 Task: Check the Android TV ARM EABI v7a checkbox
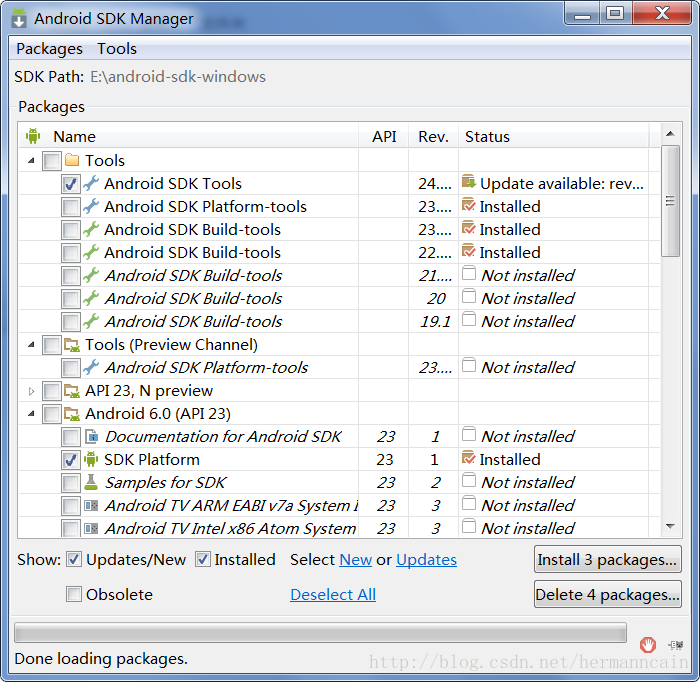(71, 506)
